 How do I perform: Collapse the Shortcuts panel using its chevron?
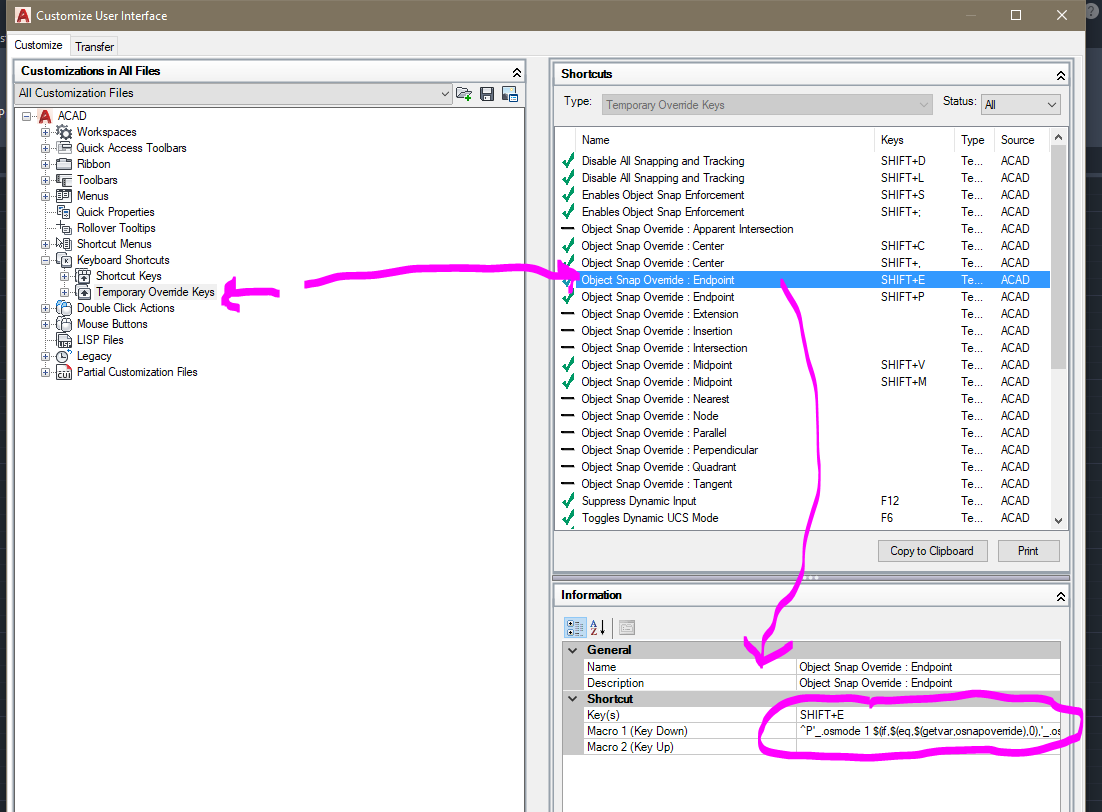click(x=1062, y=73)
